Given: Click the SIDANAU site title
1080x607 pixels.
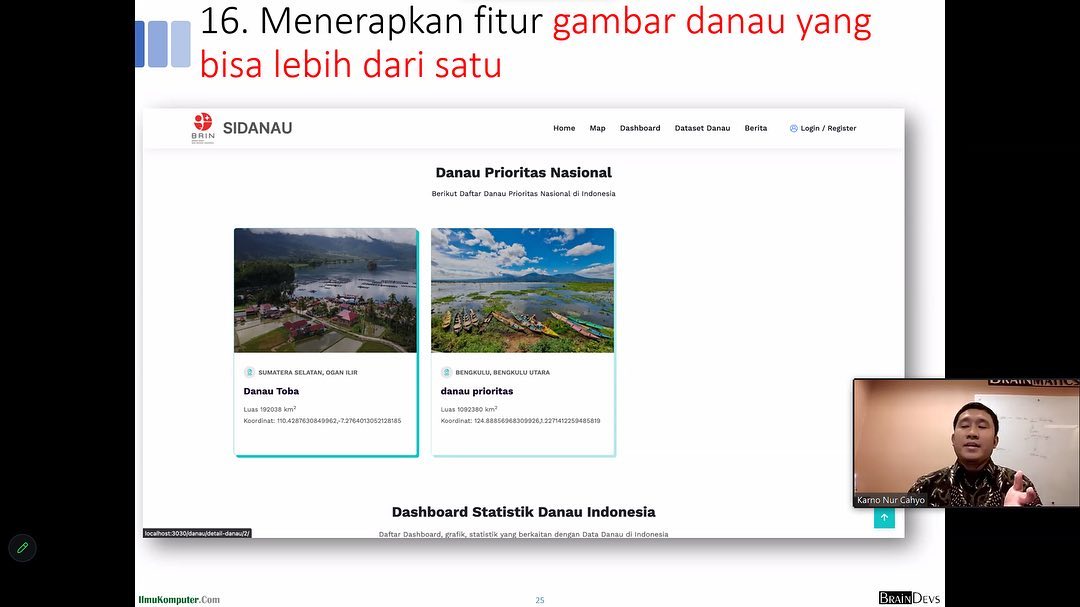Looking at the screenshot, I should tap(257, 128).
